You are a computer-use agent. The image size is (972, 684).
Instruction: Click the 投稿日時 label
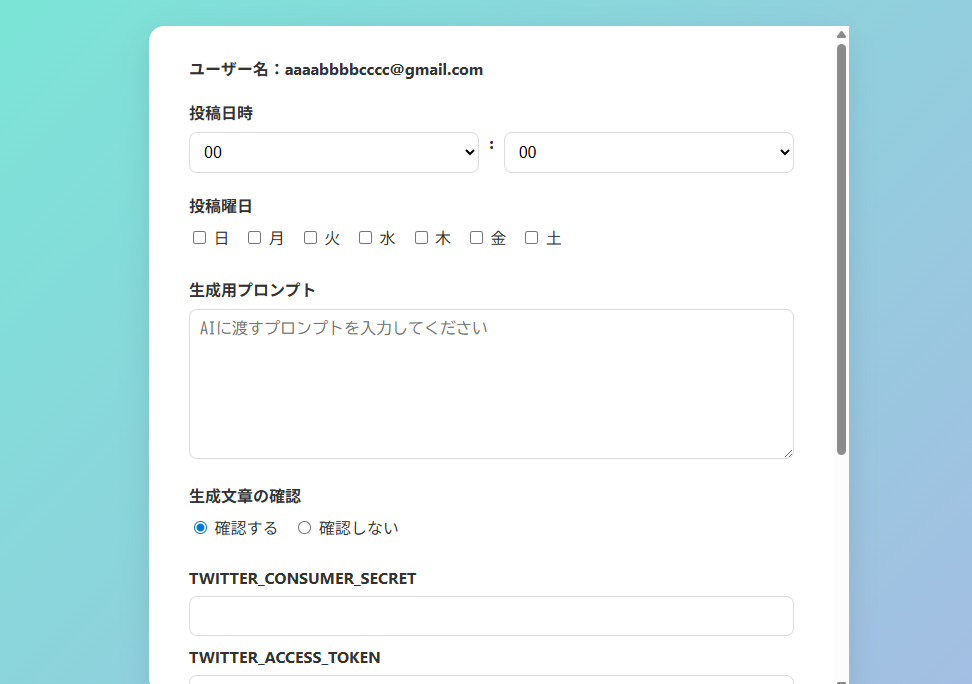(x=221, y=113)
